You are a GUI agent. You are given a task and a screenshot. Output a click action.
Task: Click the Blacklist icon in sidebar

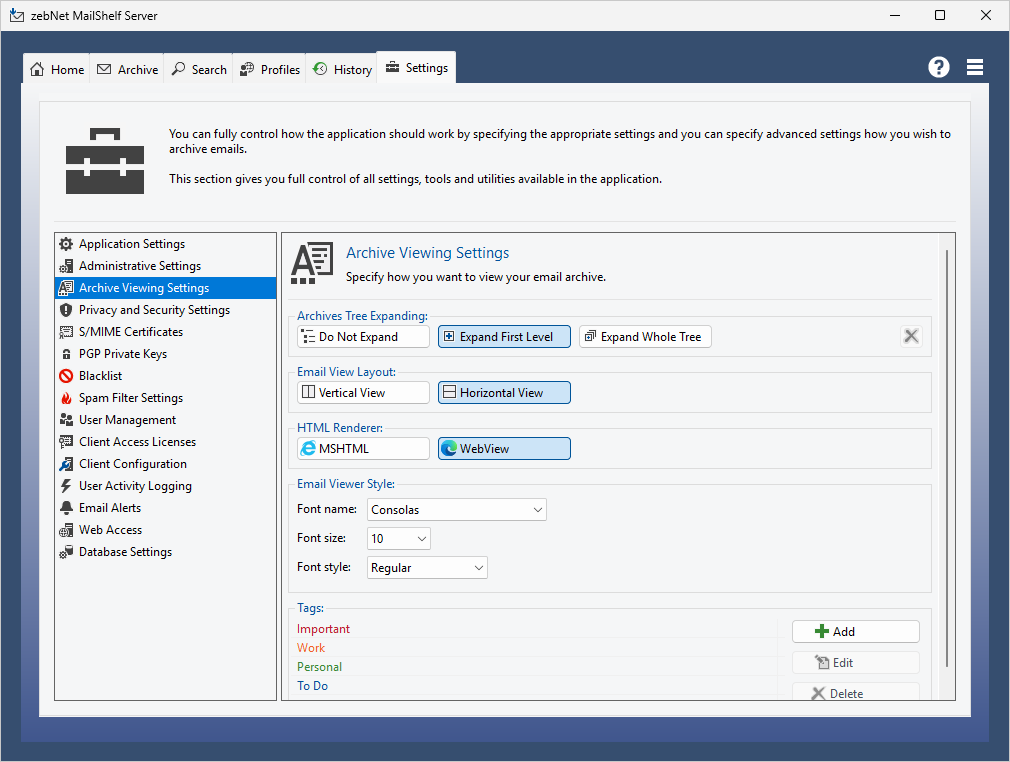pyautogui.click(x=66, y=376)
